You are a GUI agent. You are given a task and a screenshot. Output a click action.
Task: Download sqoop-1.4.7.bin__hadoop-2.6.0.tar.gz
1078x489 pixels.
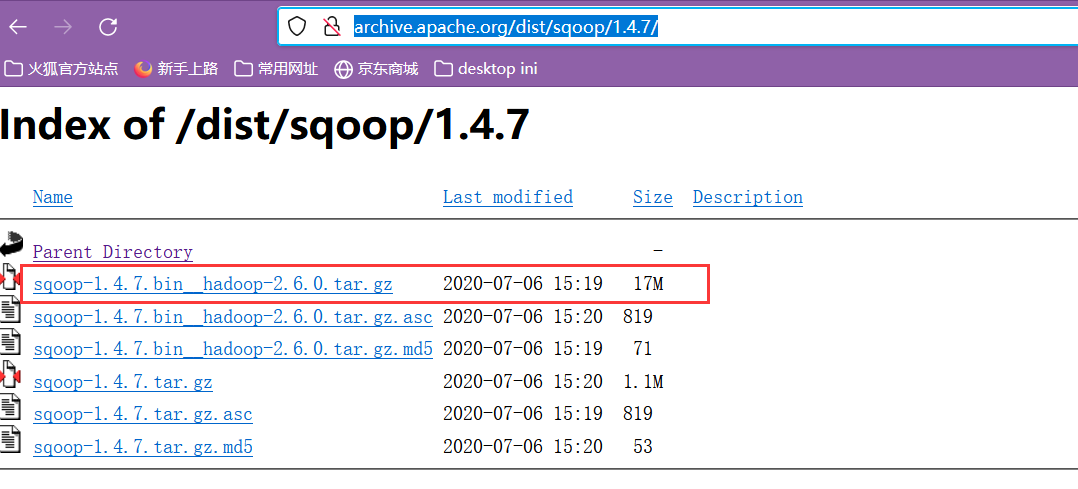(x=212, y=283)
